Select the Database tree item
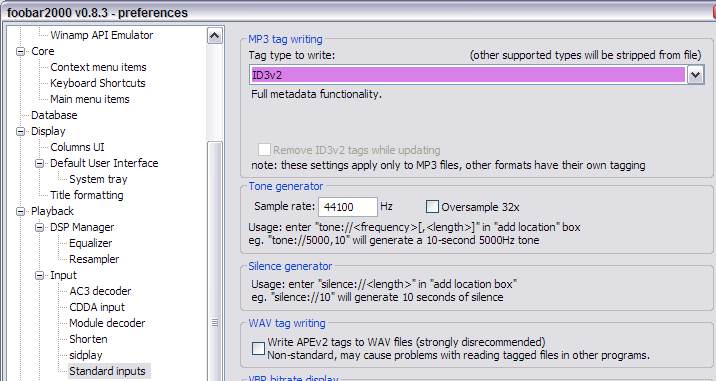 (x=54, y=115)
